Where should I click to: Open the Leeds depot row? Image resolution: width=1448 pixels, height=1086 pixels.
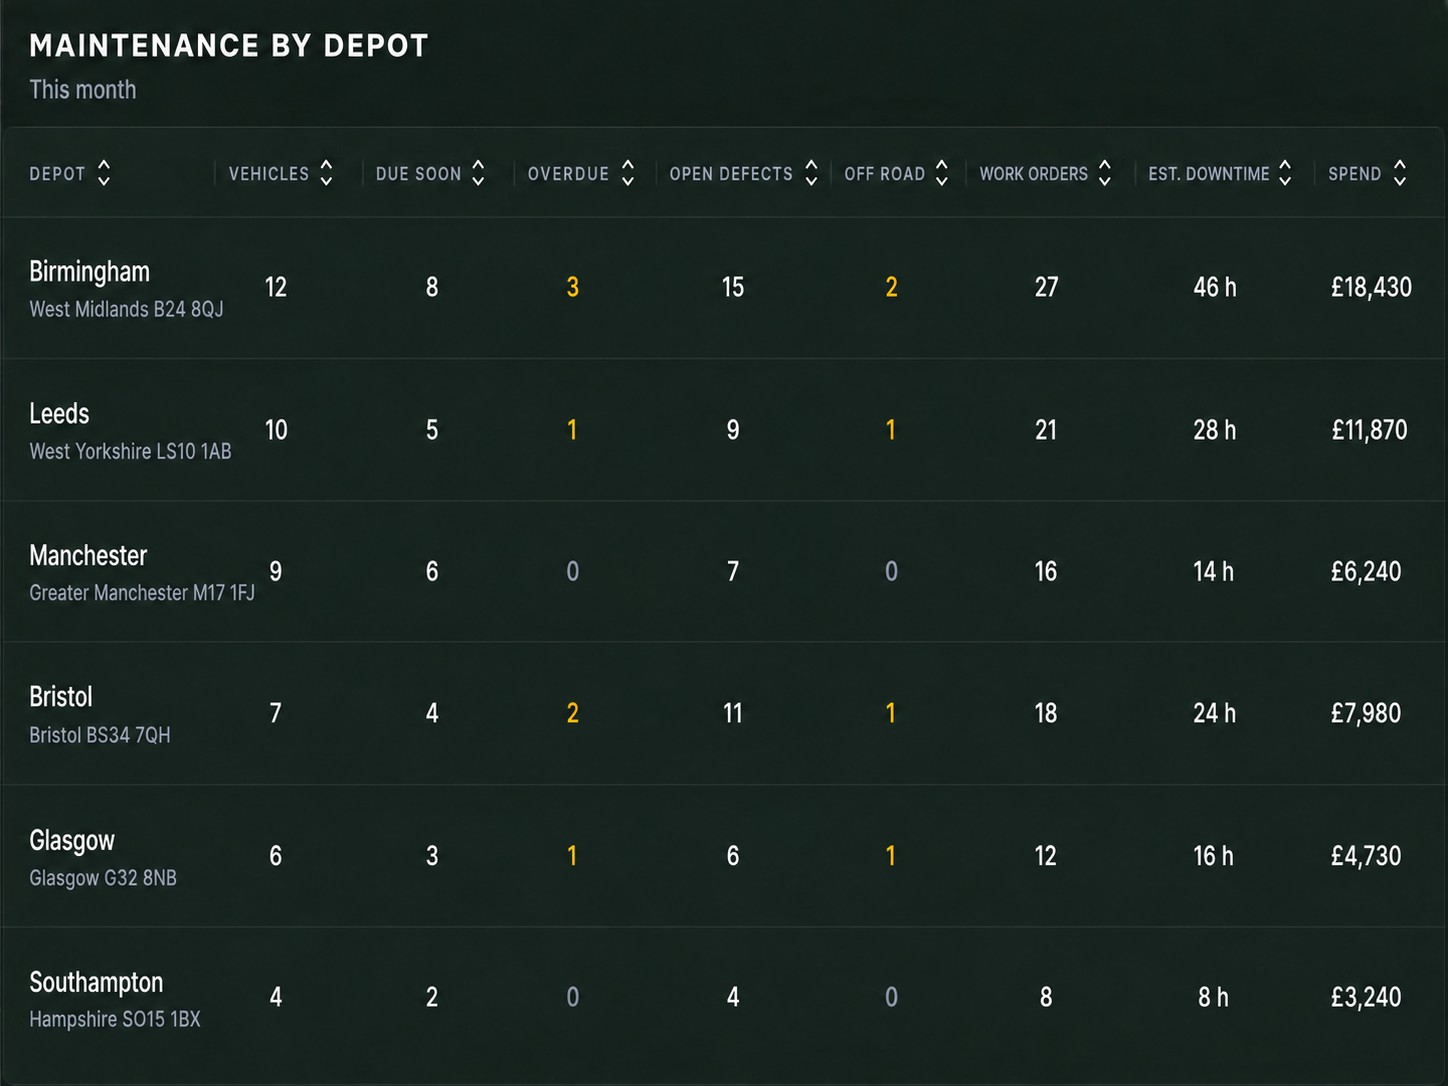pos(724,430)
